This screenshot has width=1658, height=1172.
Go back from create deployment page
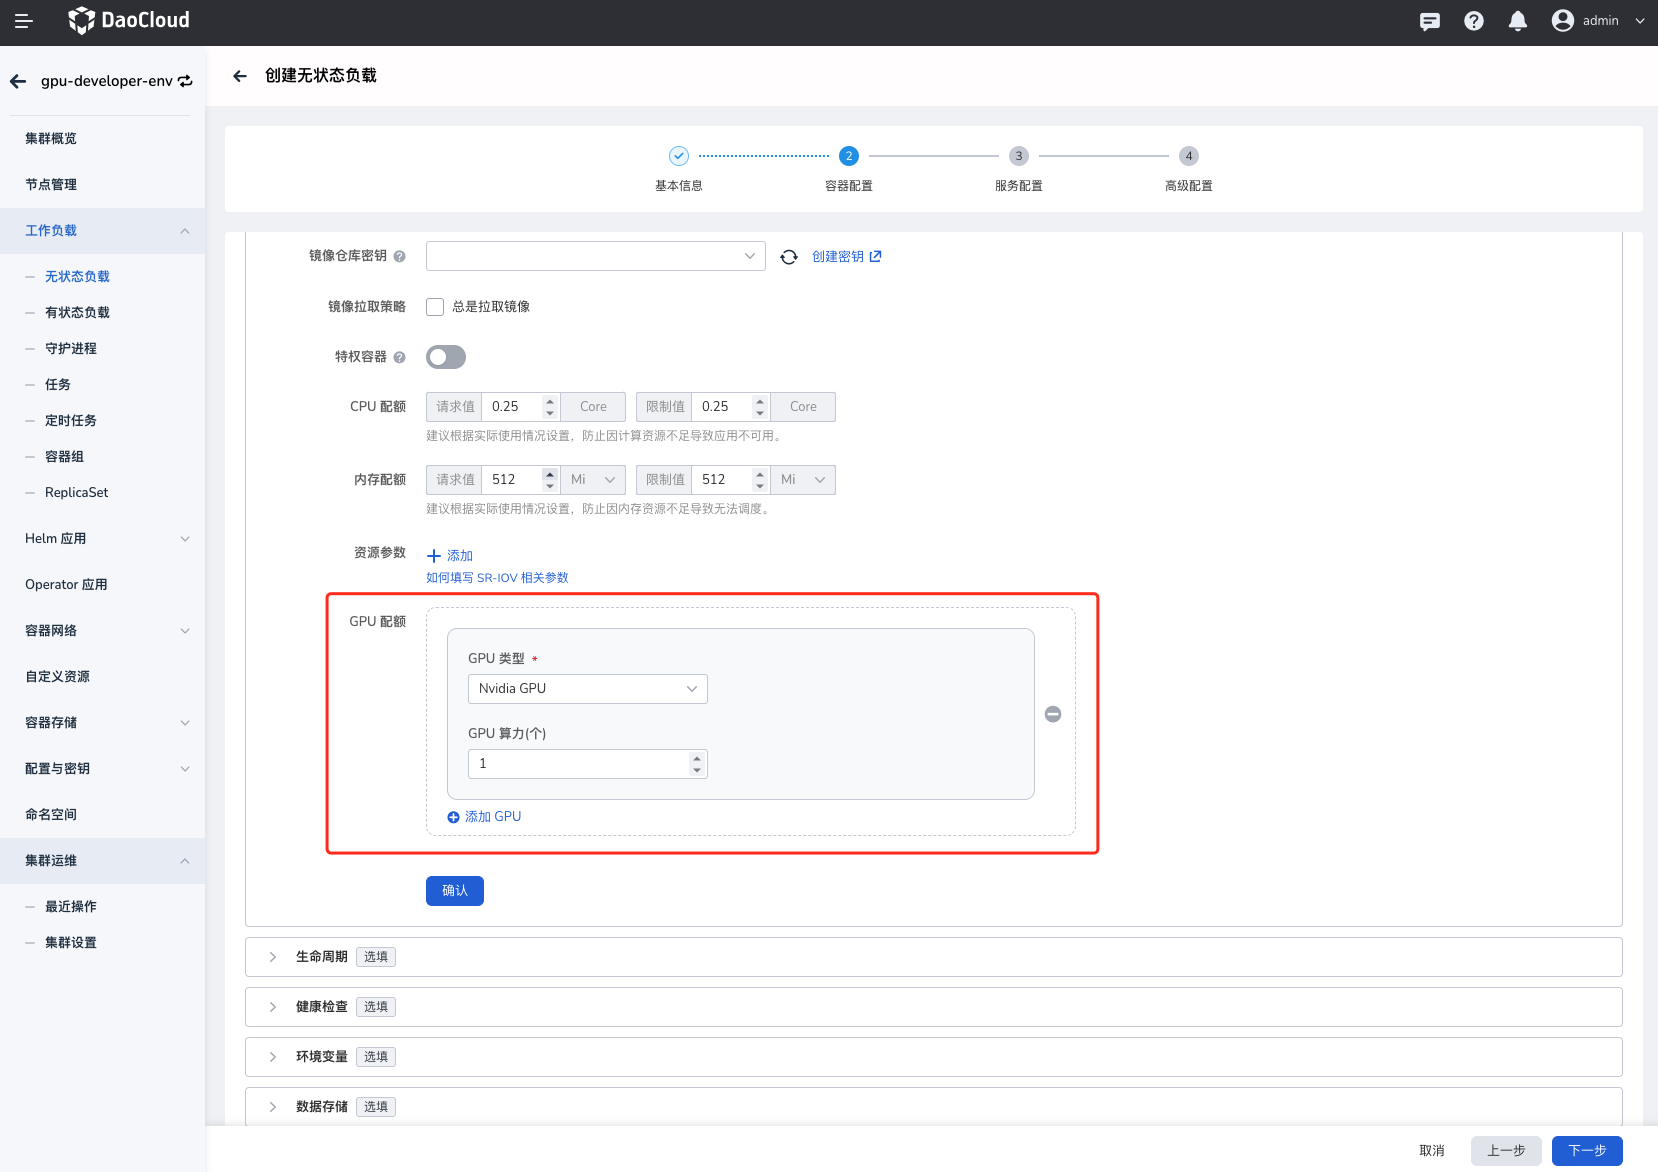click(240, 76)
